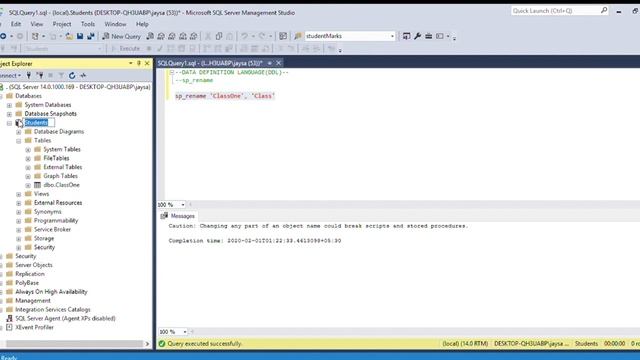Open the editor zoom 100 % dropdown
Image resolution: width=640 pixels, height=360 pixels.
(182, 204)
